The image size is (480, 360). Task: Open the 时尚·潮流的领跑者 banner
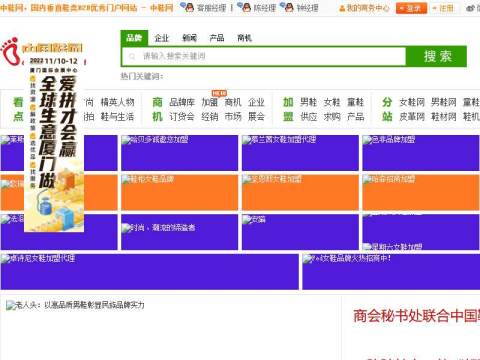point(180,232)
